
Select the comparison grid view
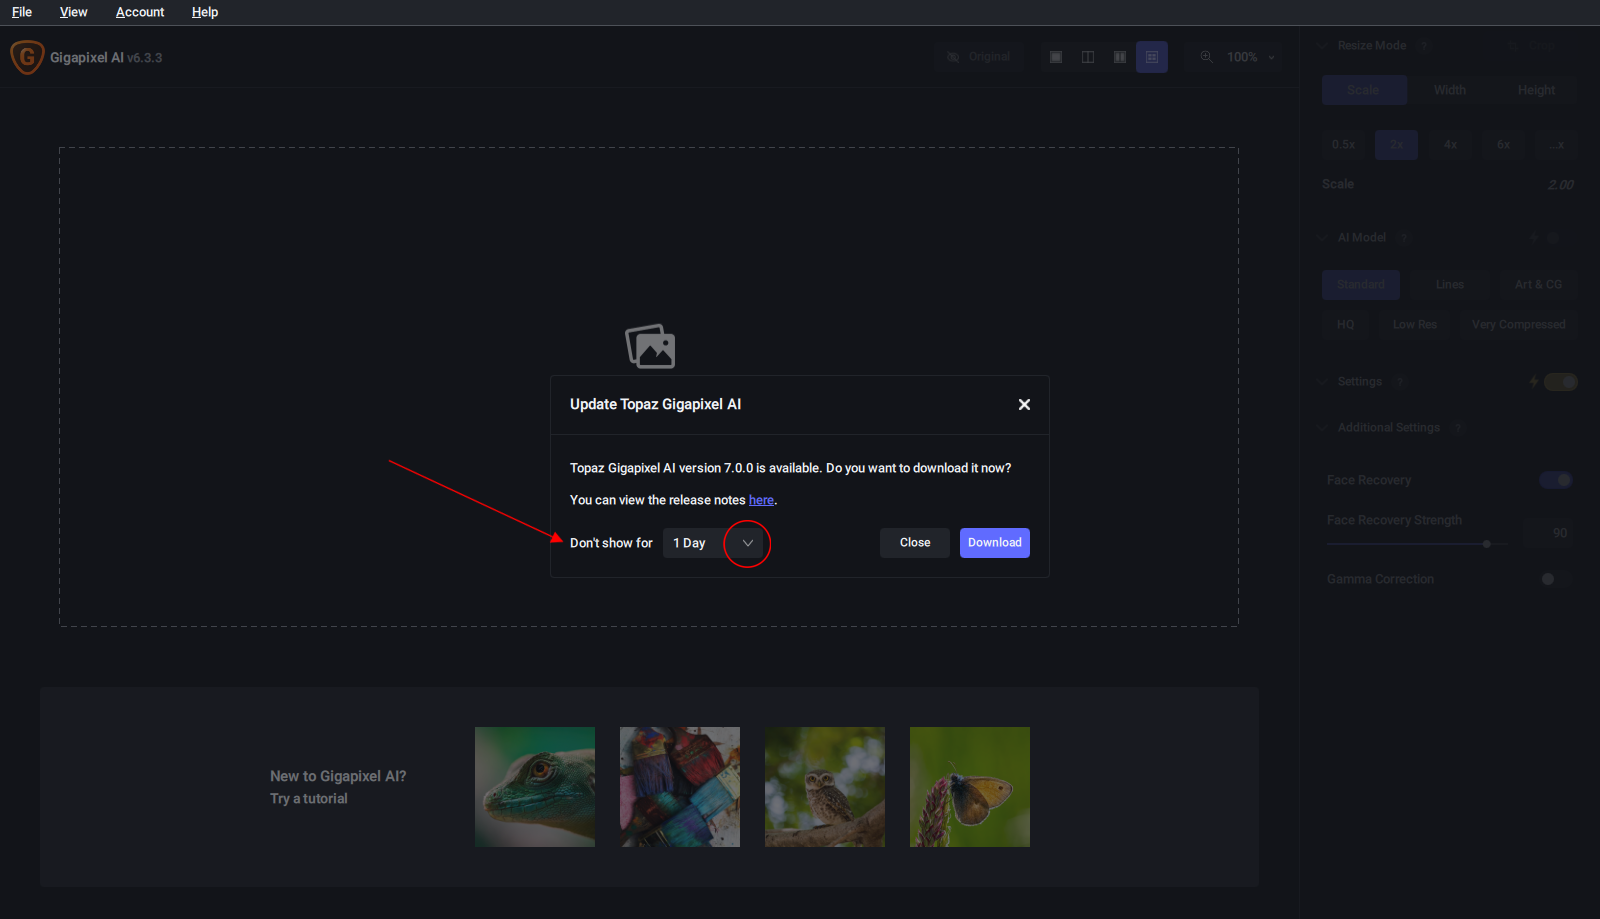point(1152,57)
